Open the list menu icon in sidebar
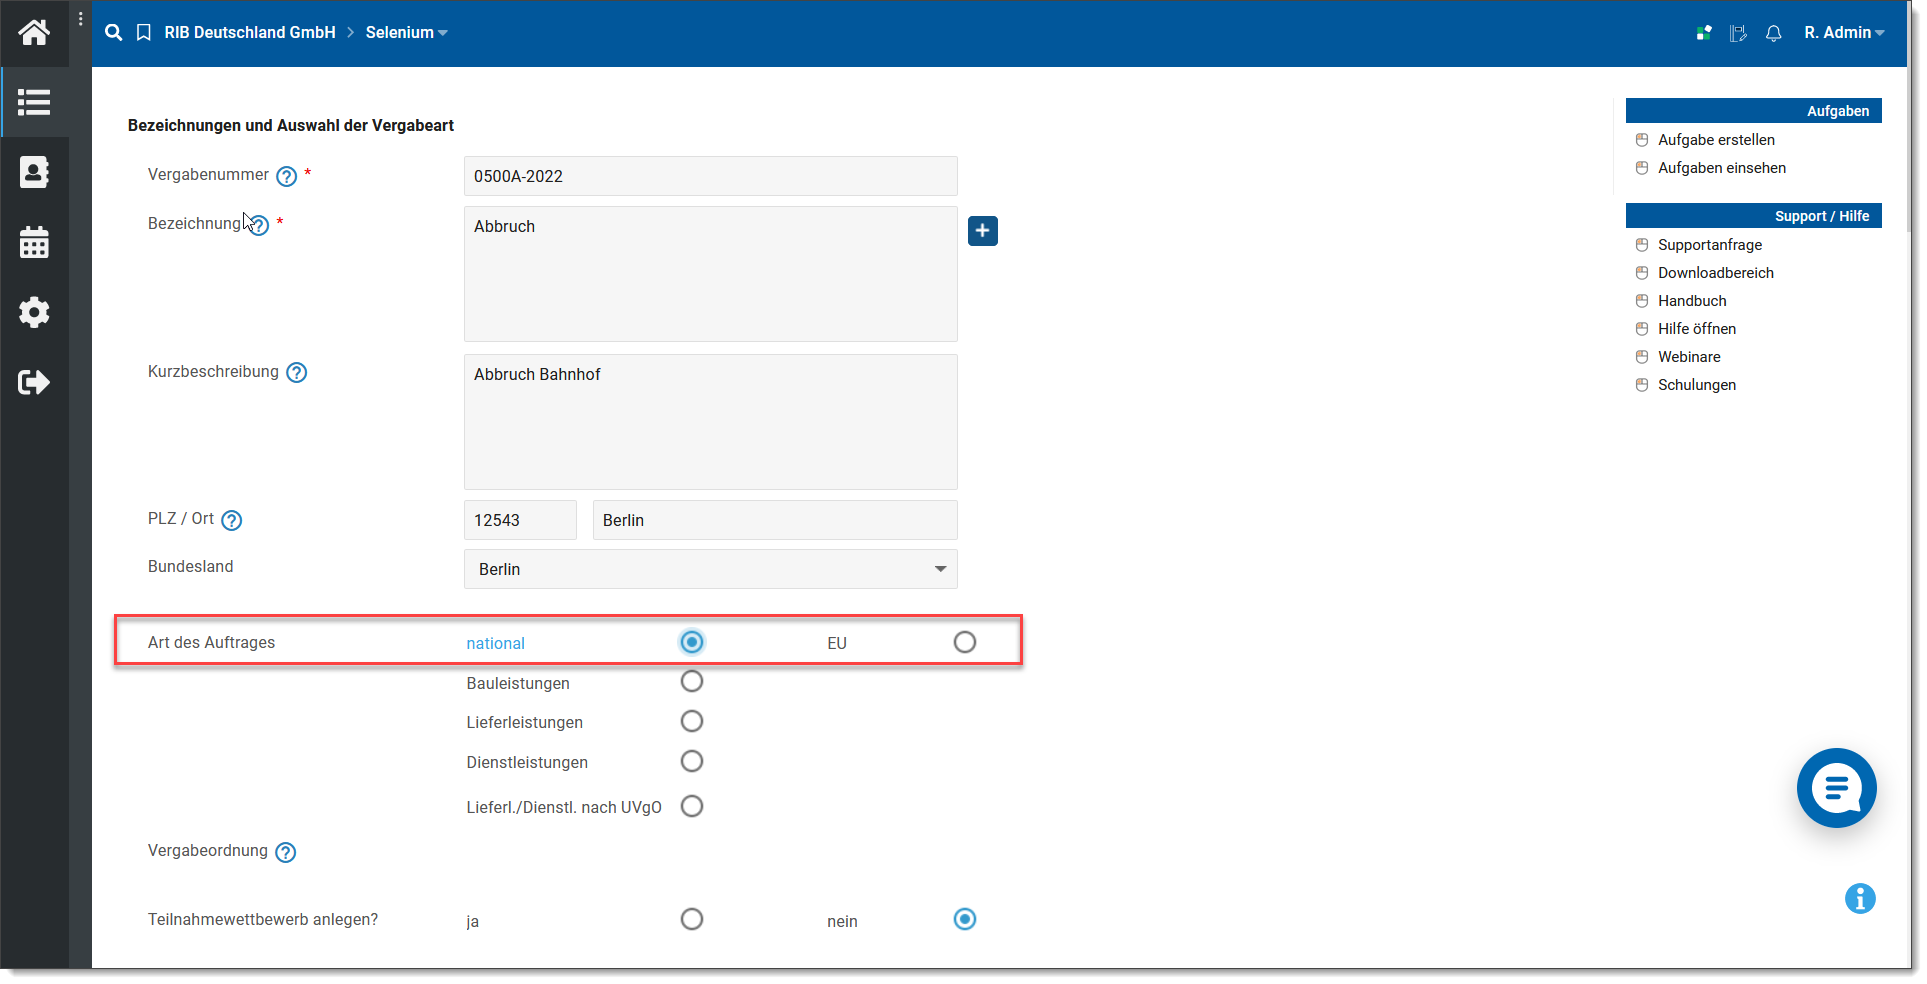The height and width of the screenshot is (984, 1927). 34,102
